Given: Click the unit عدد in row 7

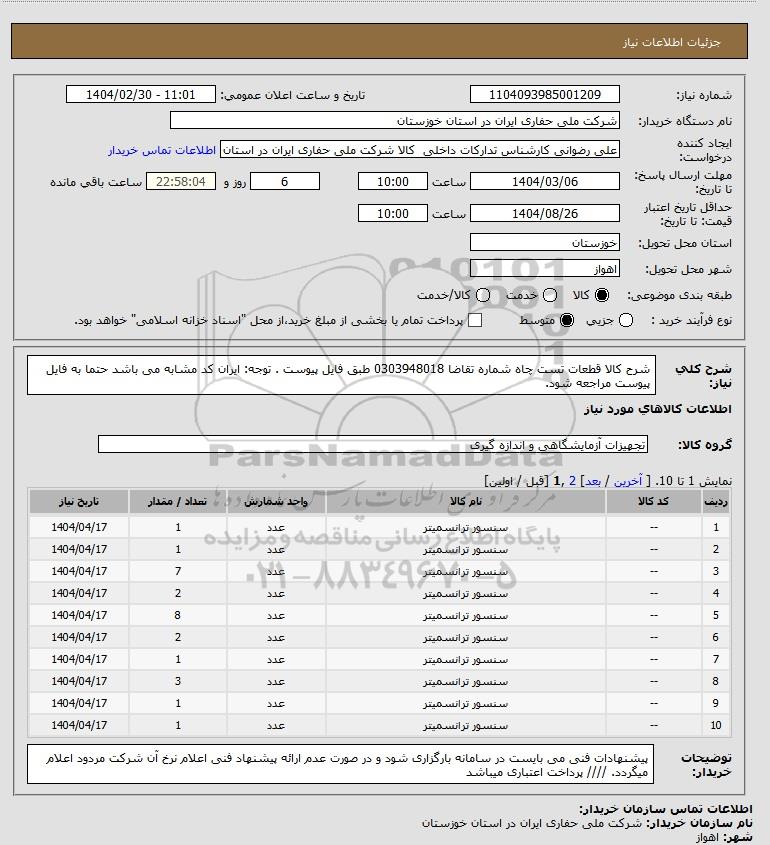Looking at the screenshot, I should click(276, 660).
